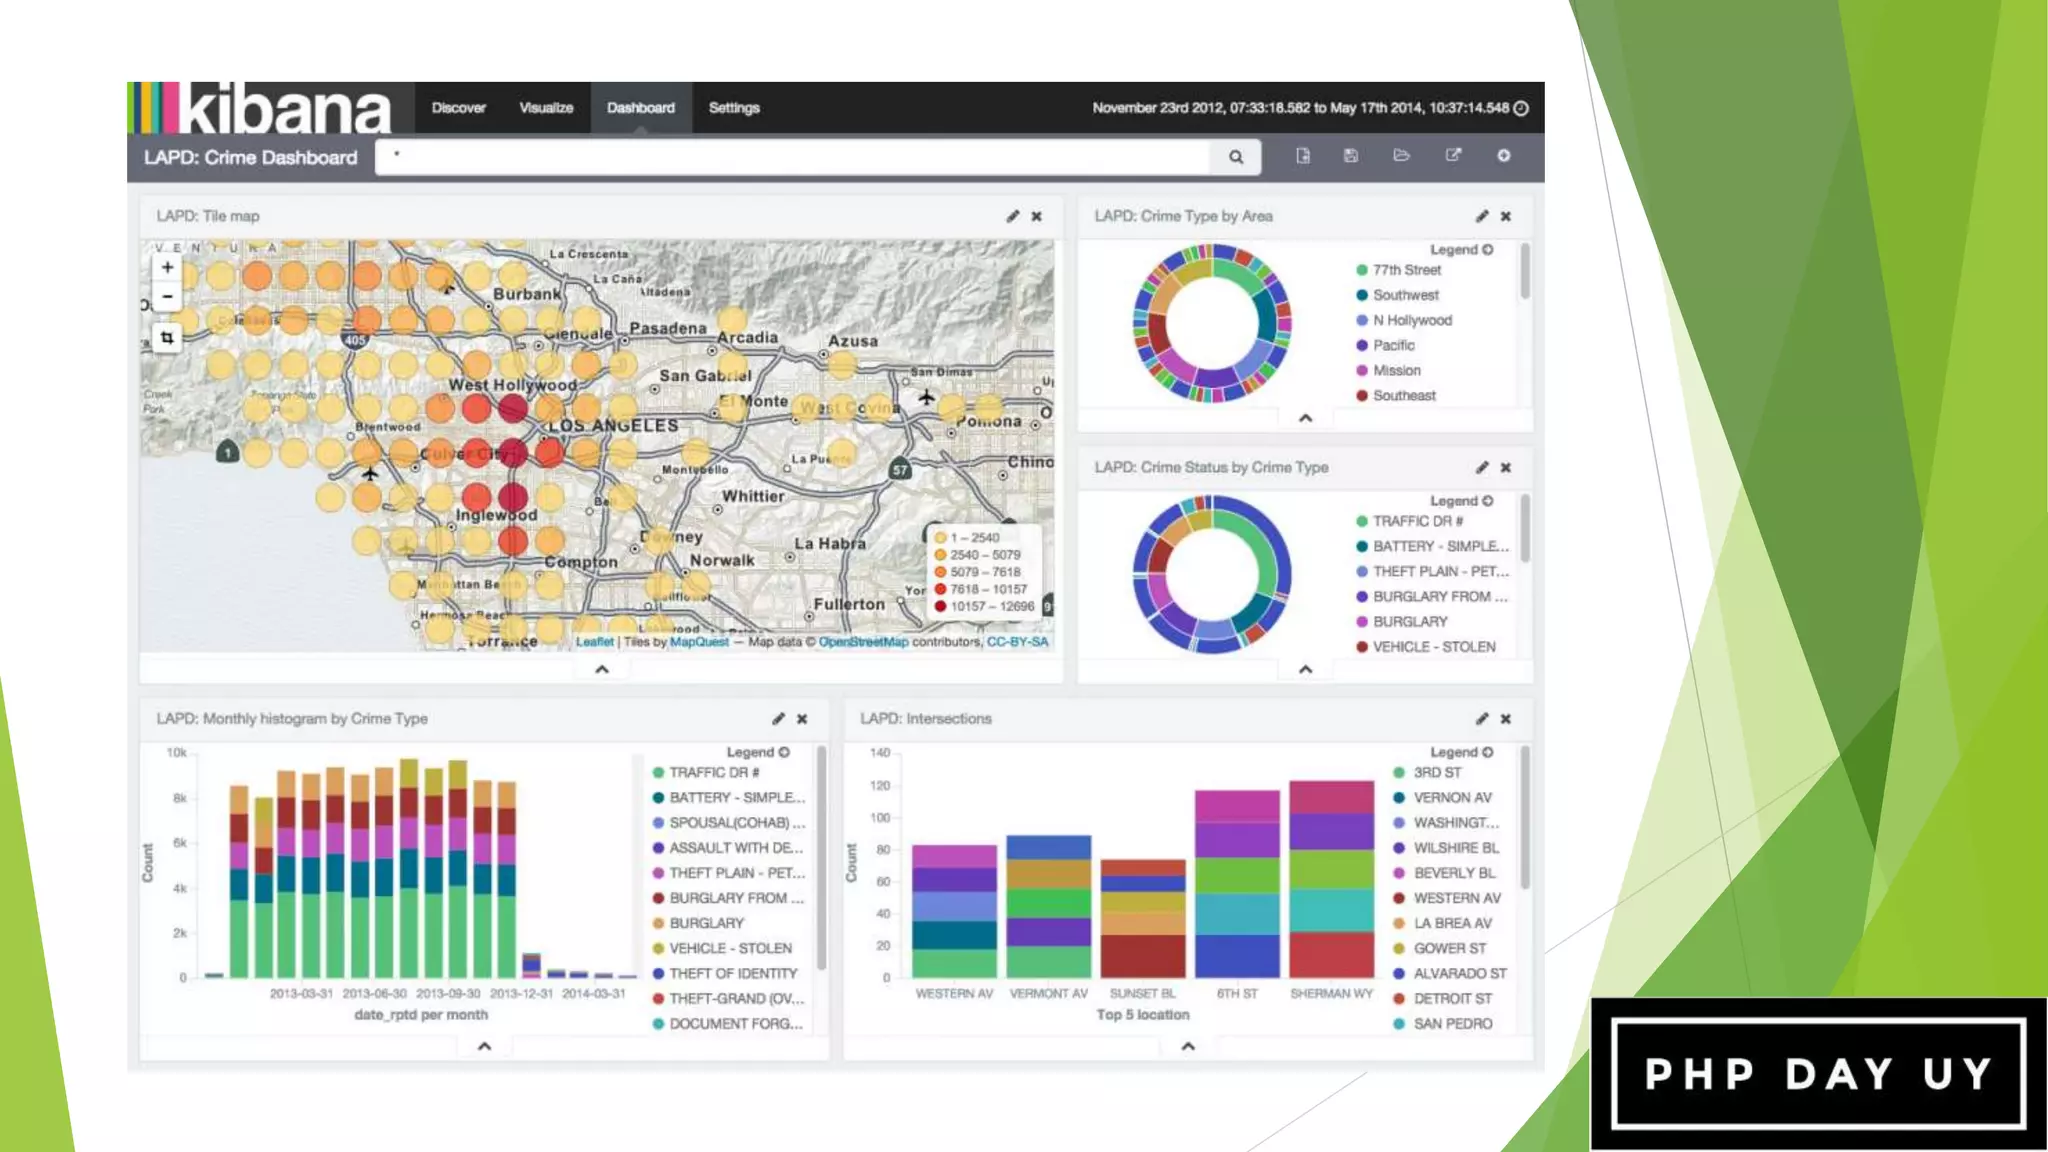
Task: Open the OpenStreetMap attribution link
Action: pos(863,642)
